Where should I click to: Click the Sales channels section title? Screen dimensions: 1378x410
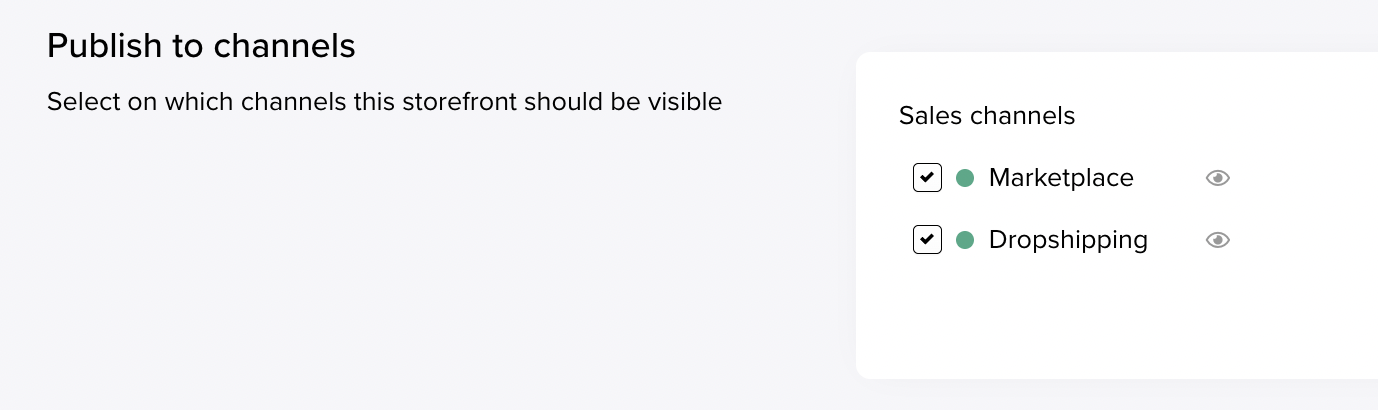(x=987, y=116)
